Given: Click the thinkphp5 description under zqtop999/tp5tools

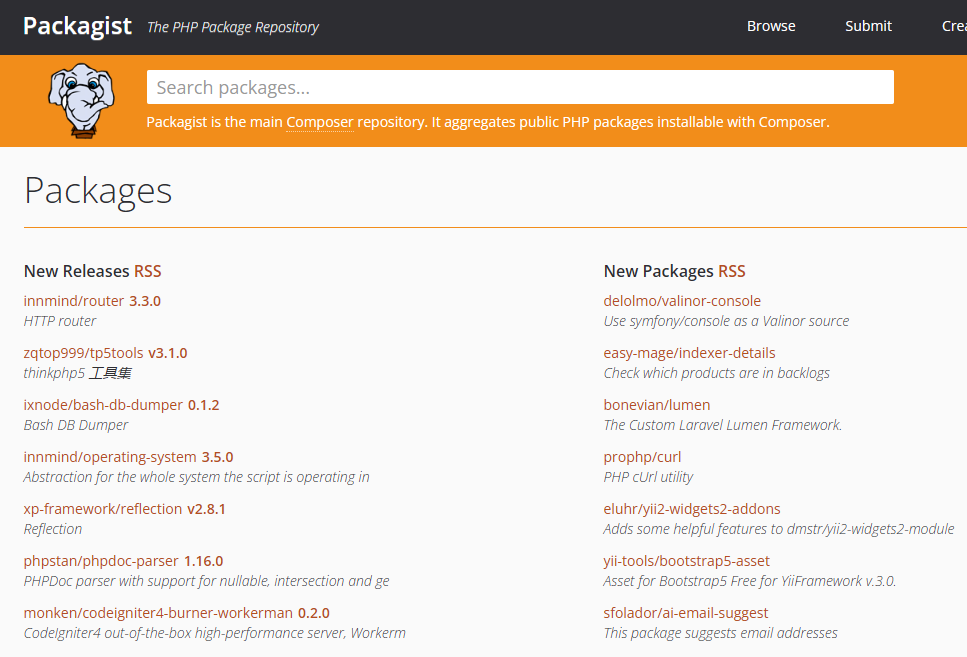Looking at the screenshot, I should click(78, 373).
